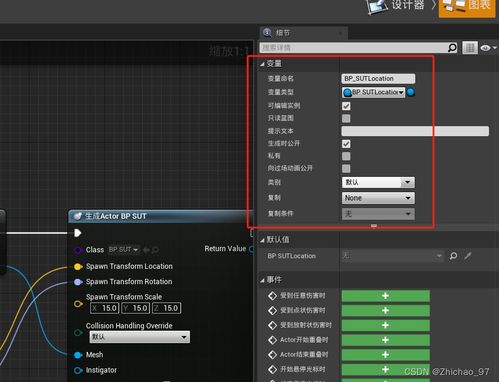Toggle the eye view options icon
The image size is (499, 382).
coord(488,48)
